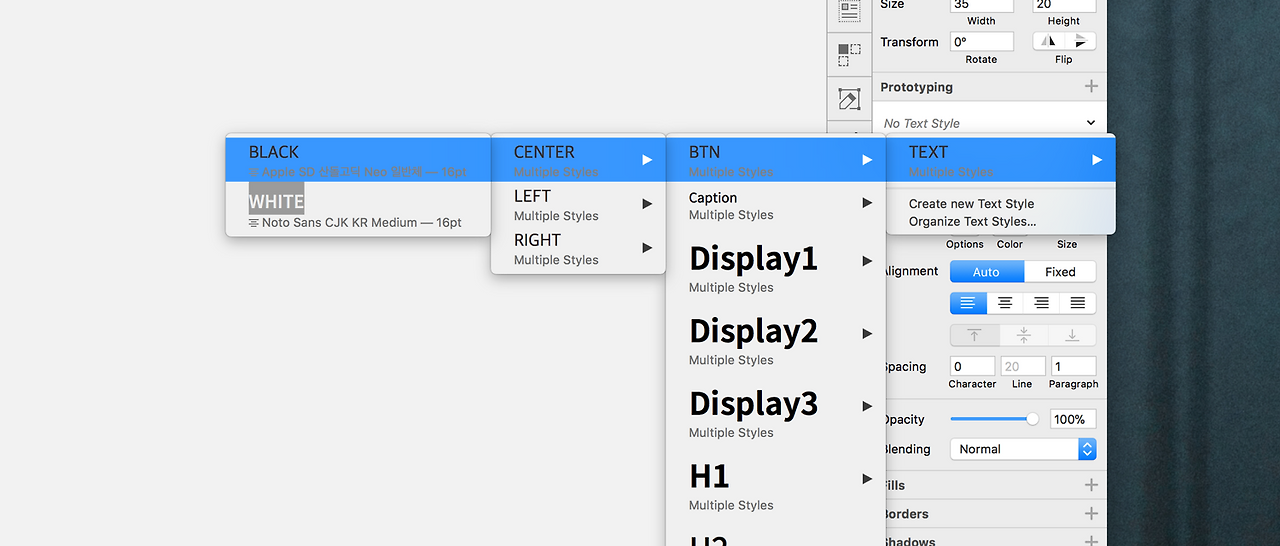Open Organize Text Styles…

972,222
